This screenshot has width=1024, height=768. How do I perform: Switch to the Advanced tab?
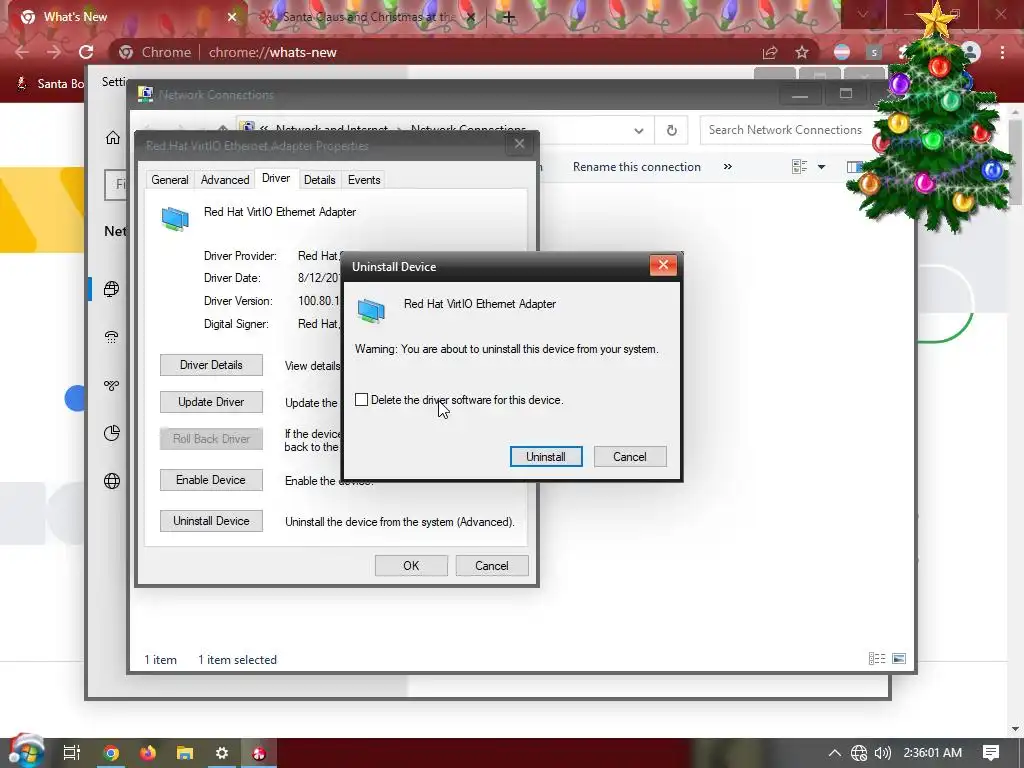click(x=225, y=180)
